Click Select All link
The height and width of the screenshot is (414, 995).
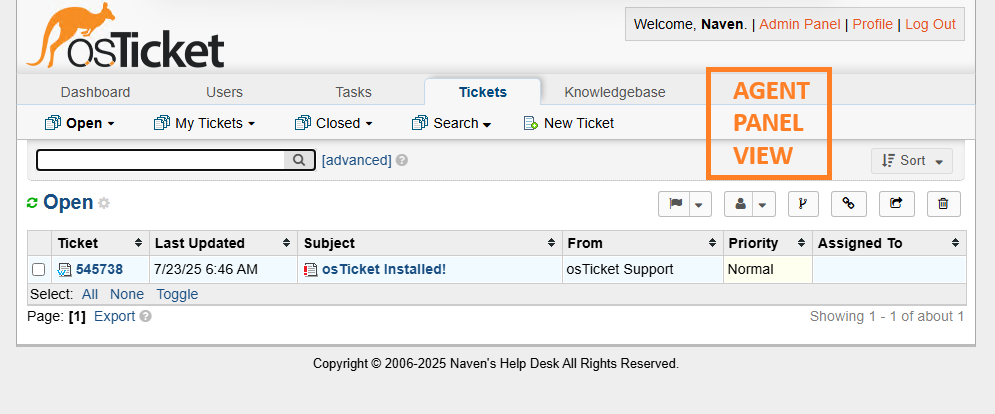[90, 294]
